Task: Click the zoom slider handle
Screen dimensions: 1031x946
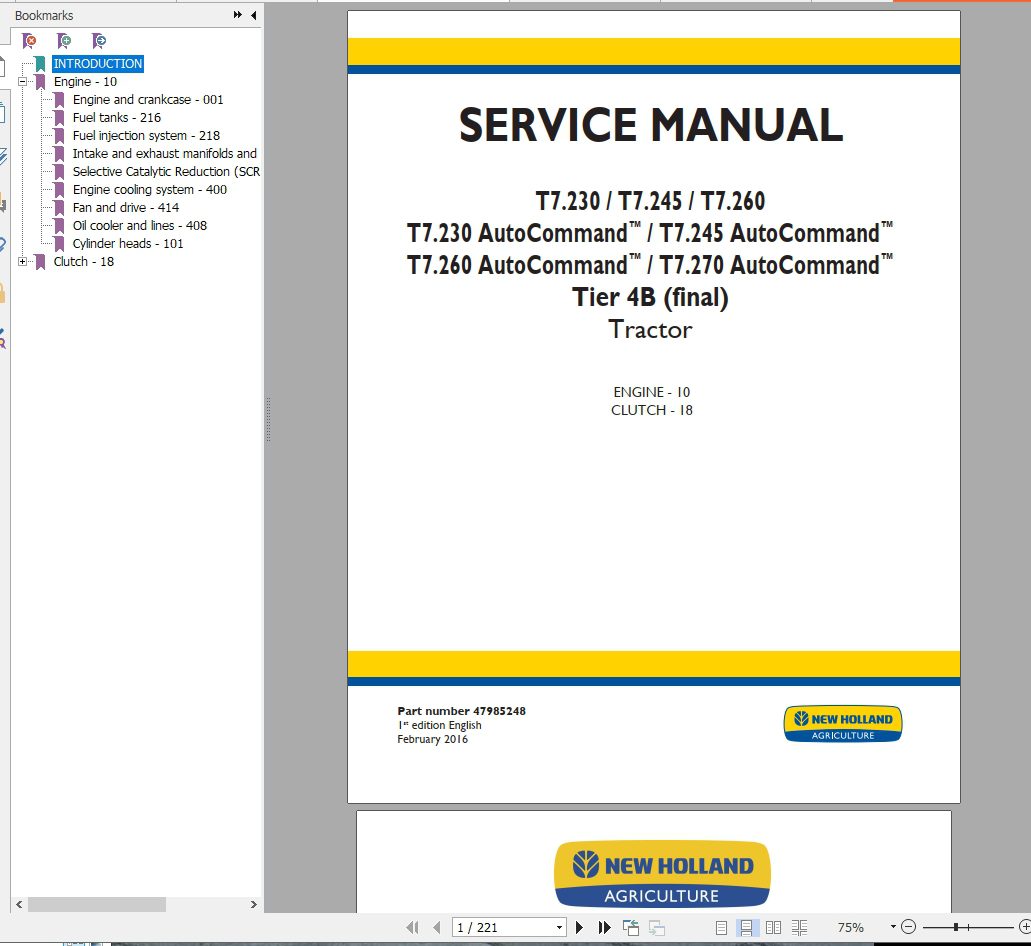Action: 955,927
